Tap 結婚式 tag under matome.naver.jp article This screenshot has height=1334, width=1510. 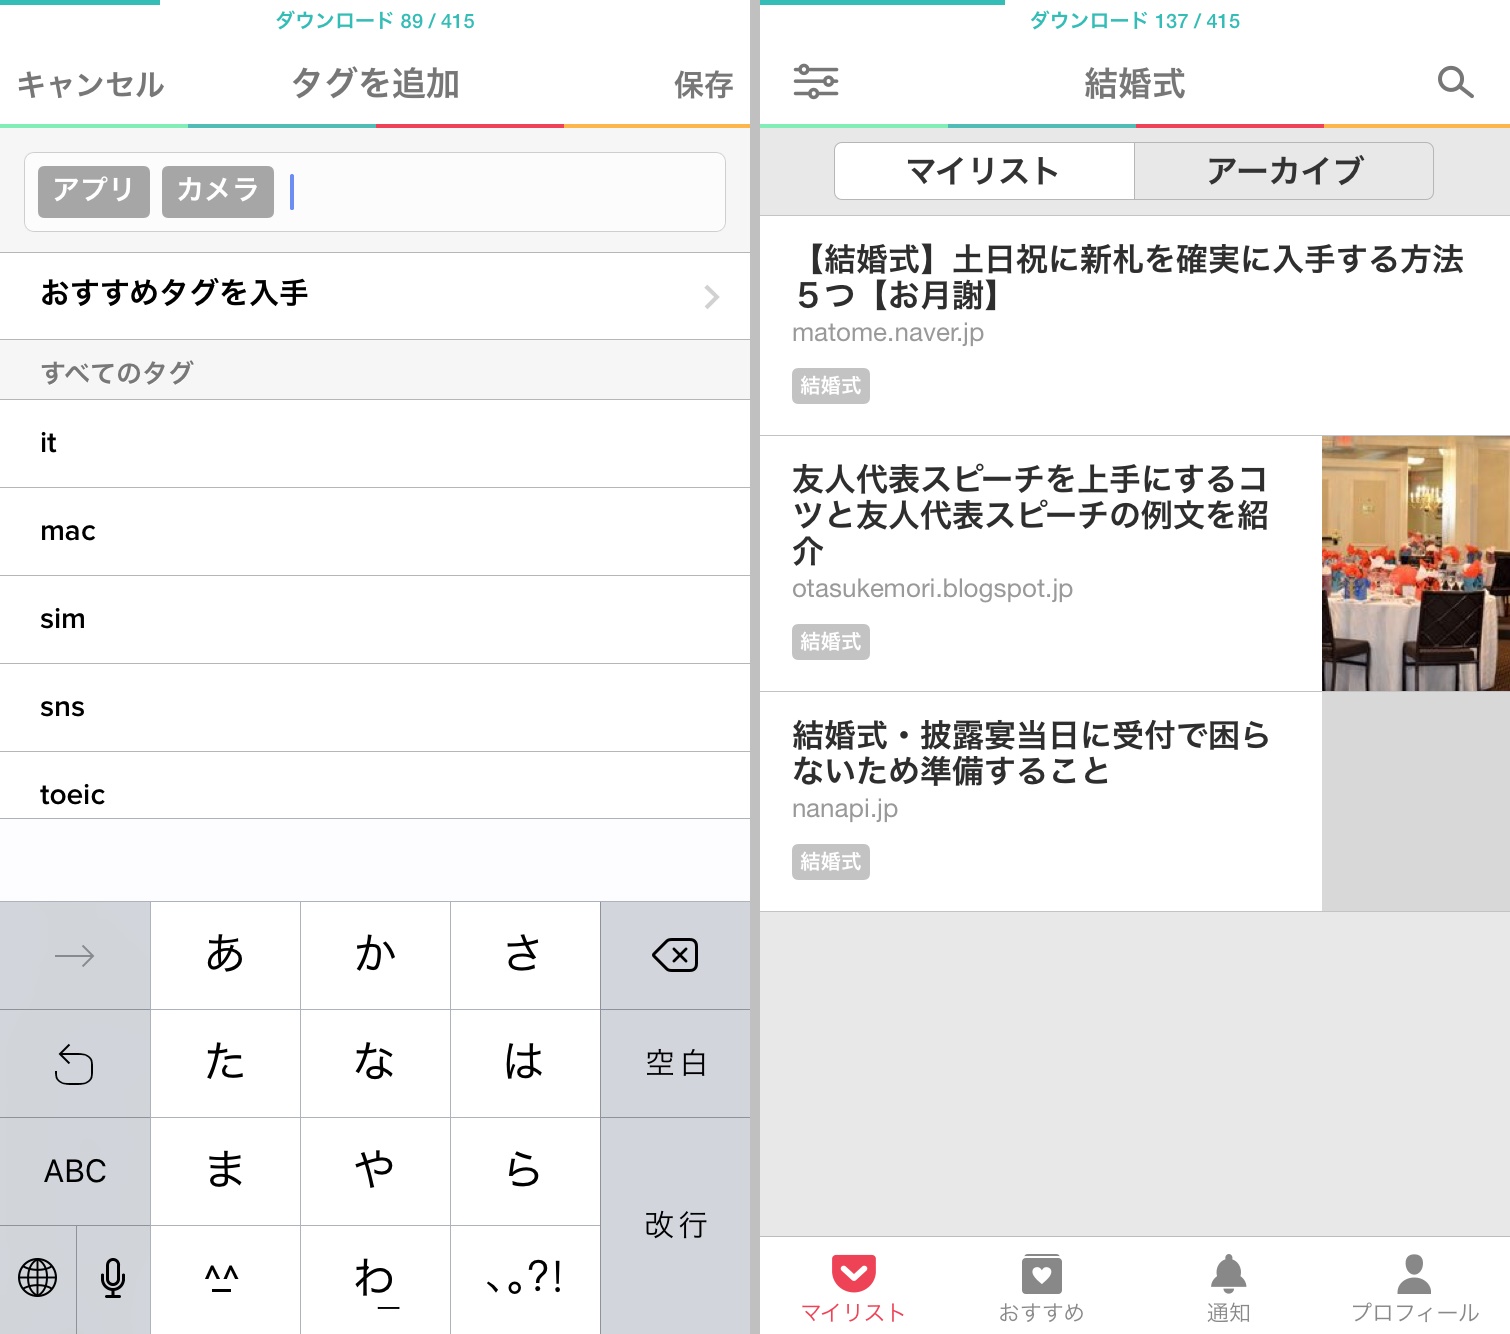tap(831, 386)
